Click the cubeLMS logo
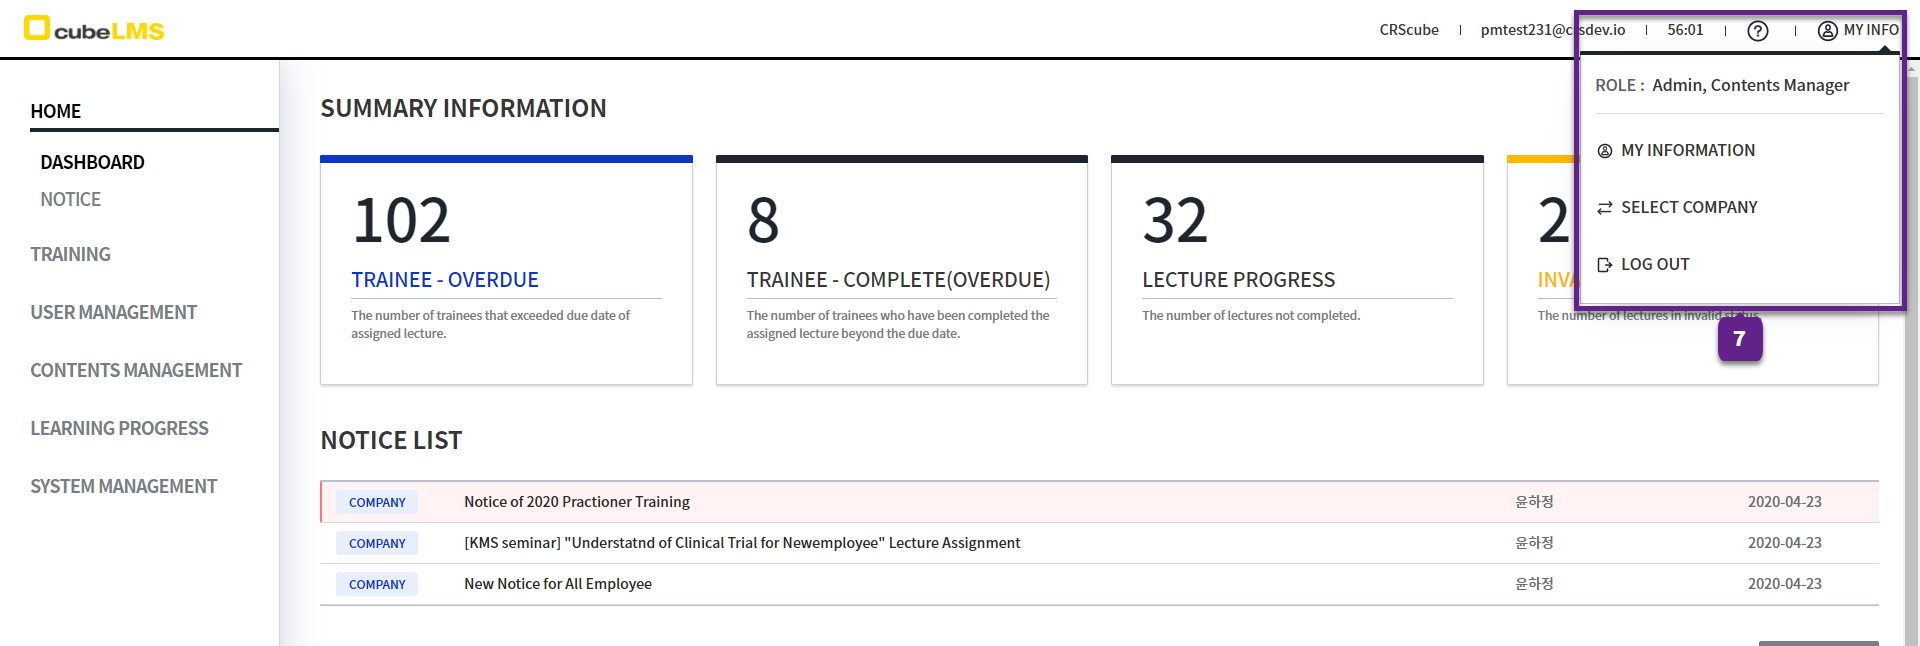The height and width of the screenshot is (646, 1920). (94, 29)
